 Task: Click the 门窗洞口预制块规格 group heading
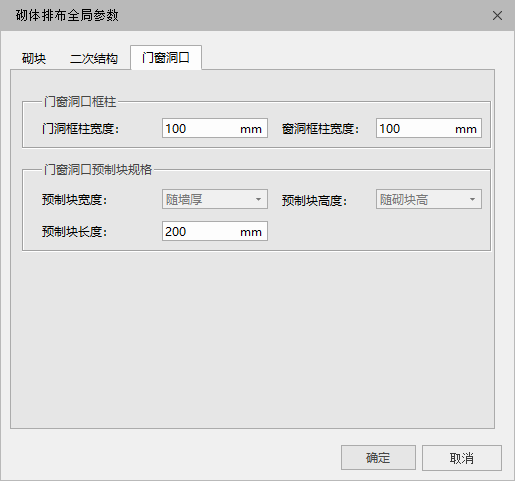[x=98, y=170]
